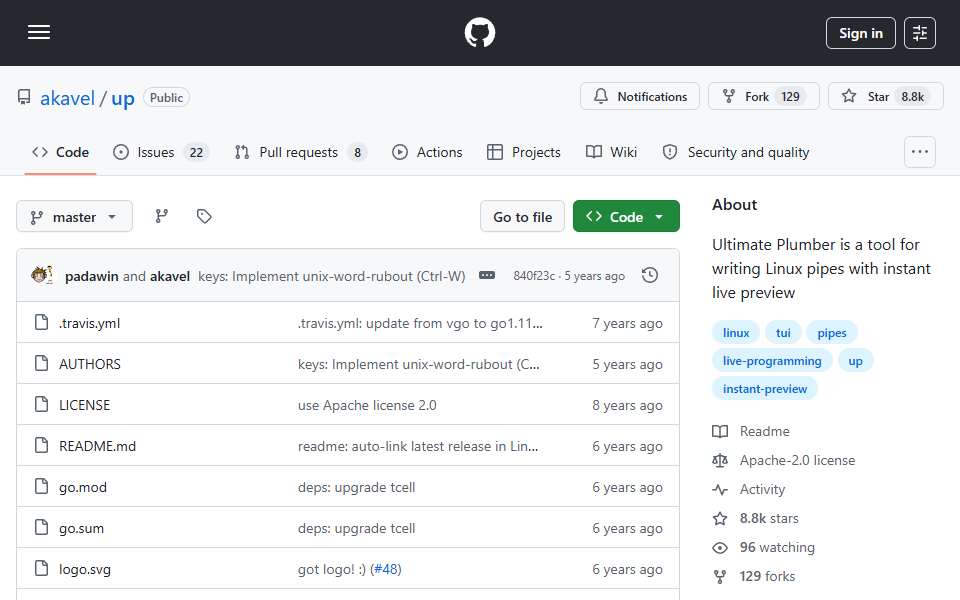Fork the repository
The height and width of the screenshot is (600, 960).
[763, 97]
